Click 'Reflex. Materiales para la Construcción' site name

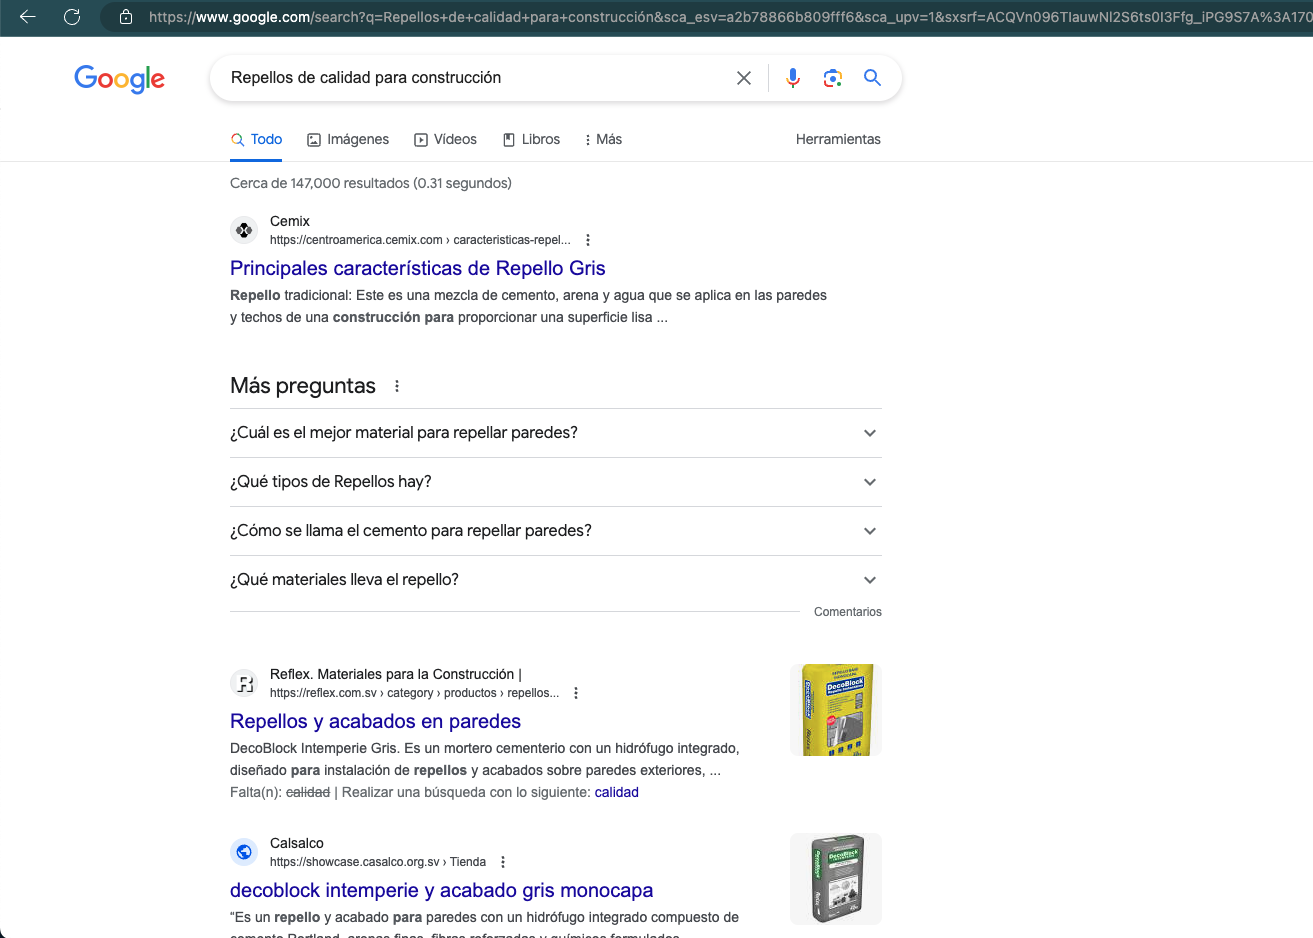(x=396, y=674)
